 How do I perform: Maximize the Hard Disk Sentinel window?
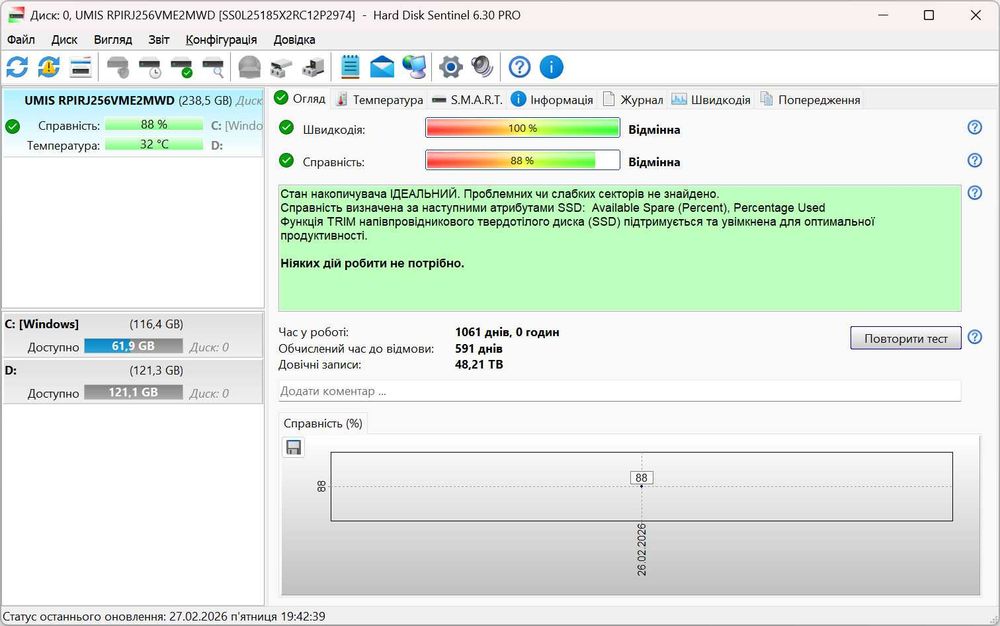pyautogui.click(x=929, y=15)
